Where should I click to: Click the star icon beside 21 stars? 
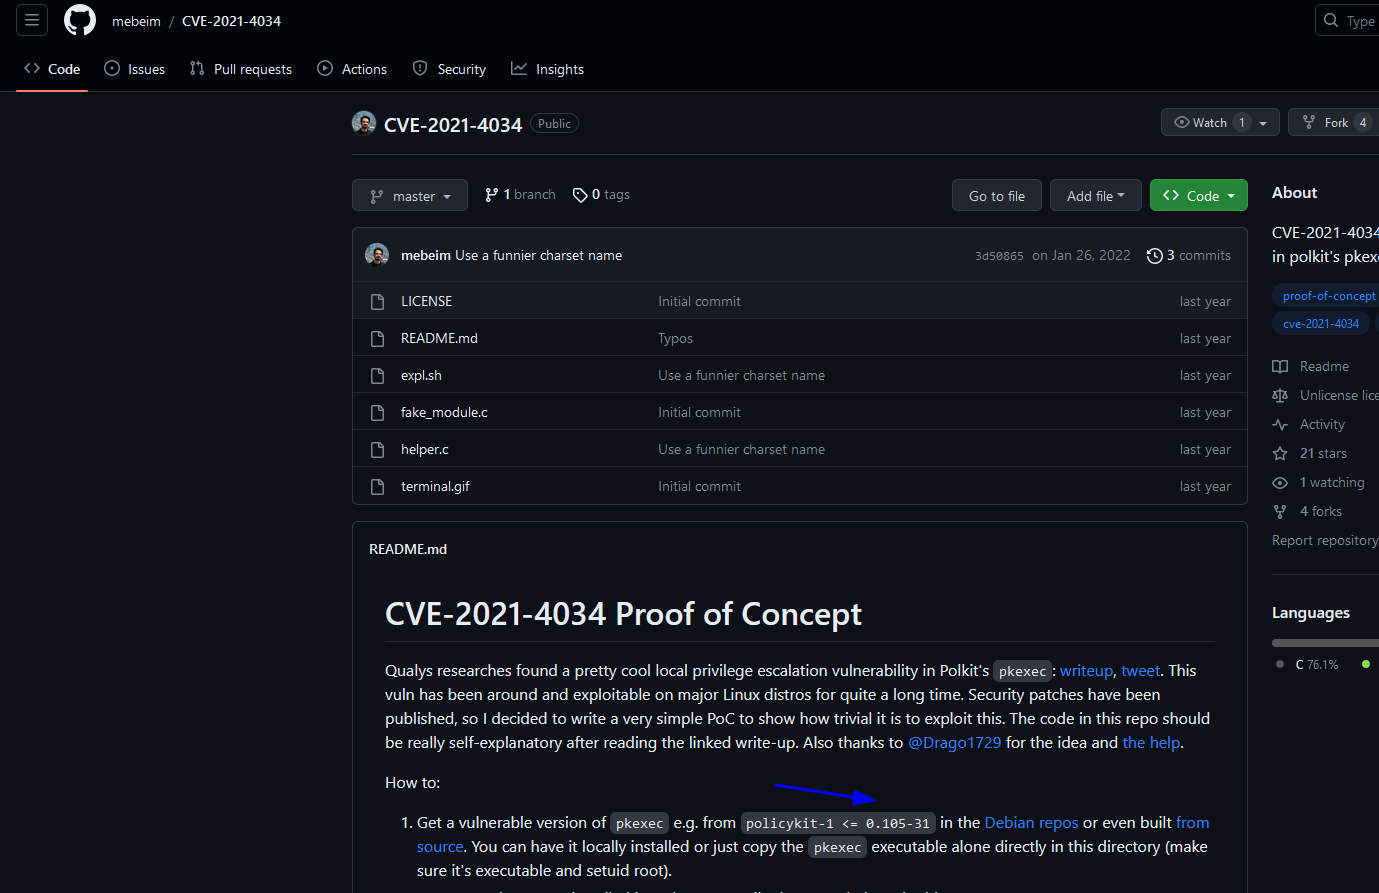(1280, 453)
